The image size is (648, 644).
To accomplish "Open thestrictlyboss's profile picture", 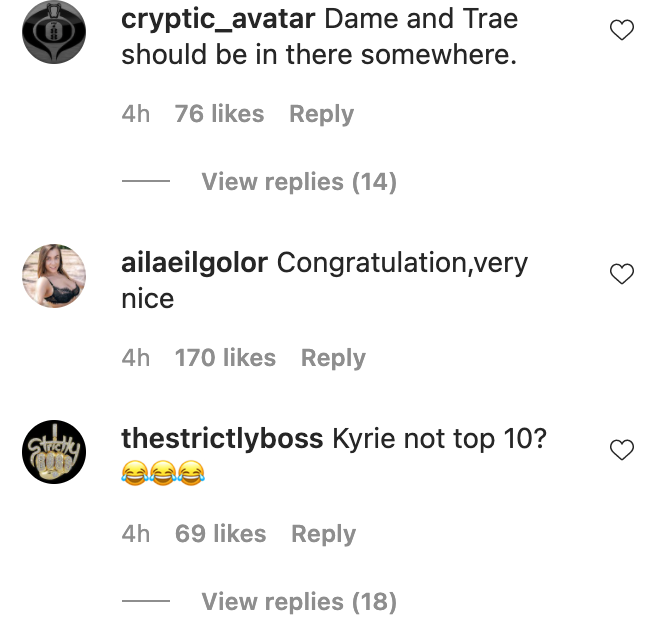I will point(53,452).
